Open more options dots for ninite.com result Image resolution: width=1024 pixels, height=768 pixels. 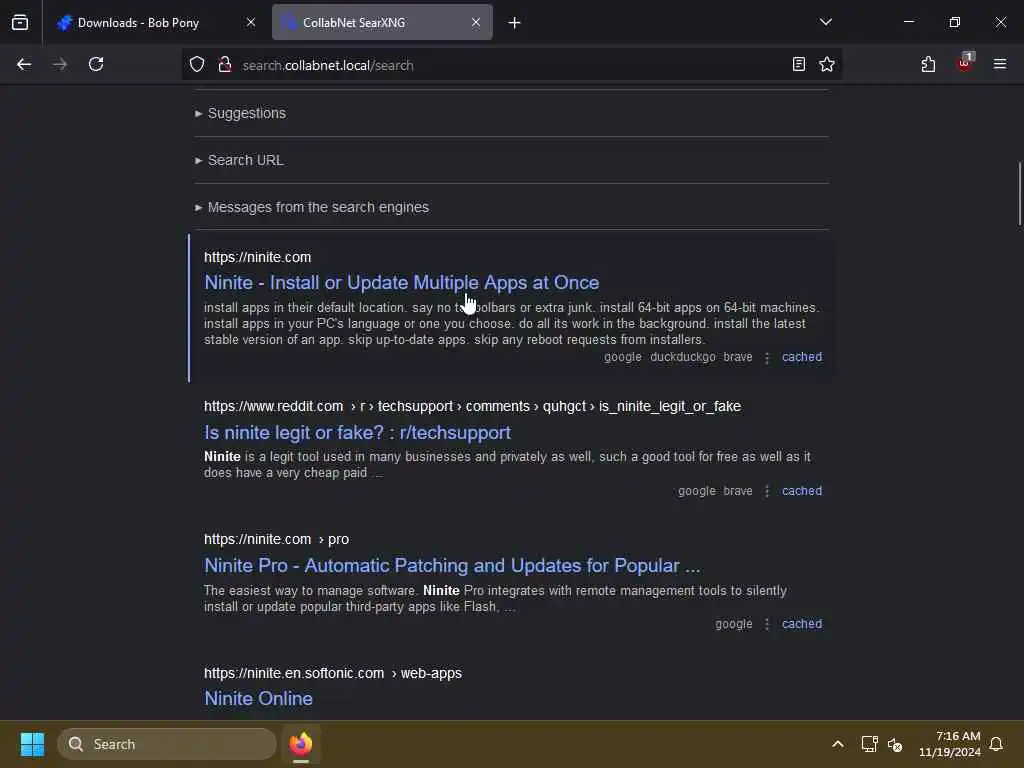(767, 358)
